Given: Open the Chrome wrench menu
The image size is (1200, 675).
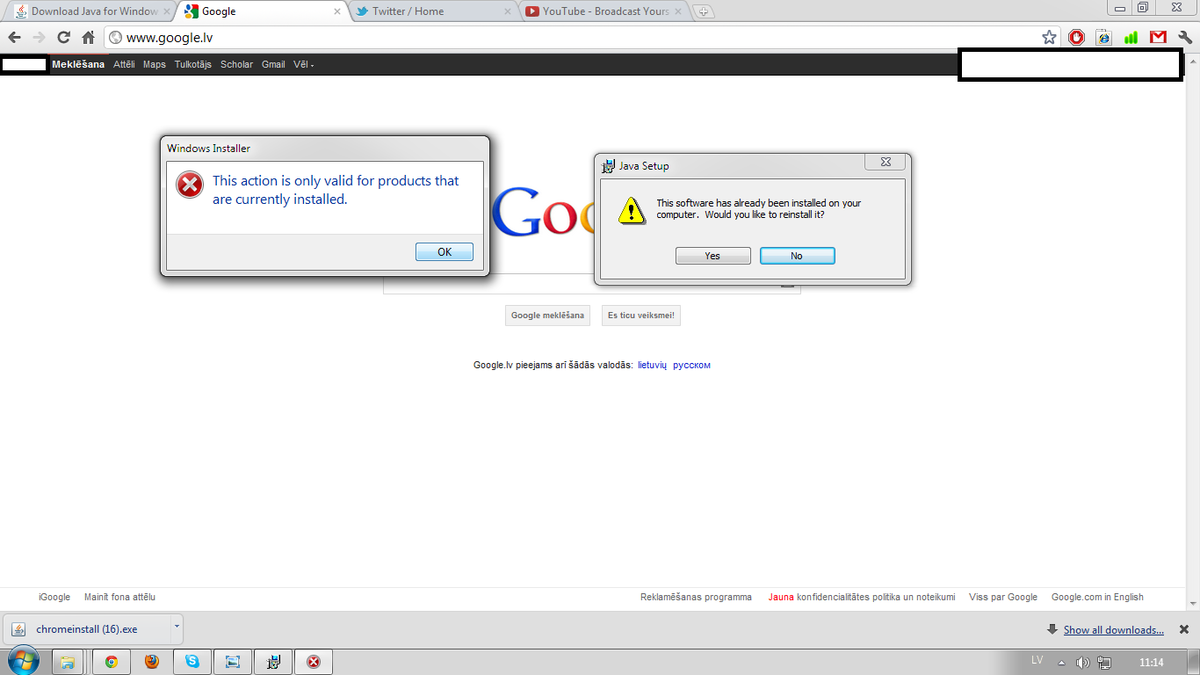Looking at the screenshot, I should point(1185,38).
